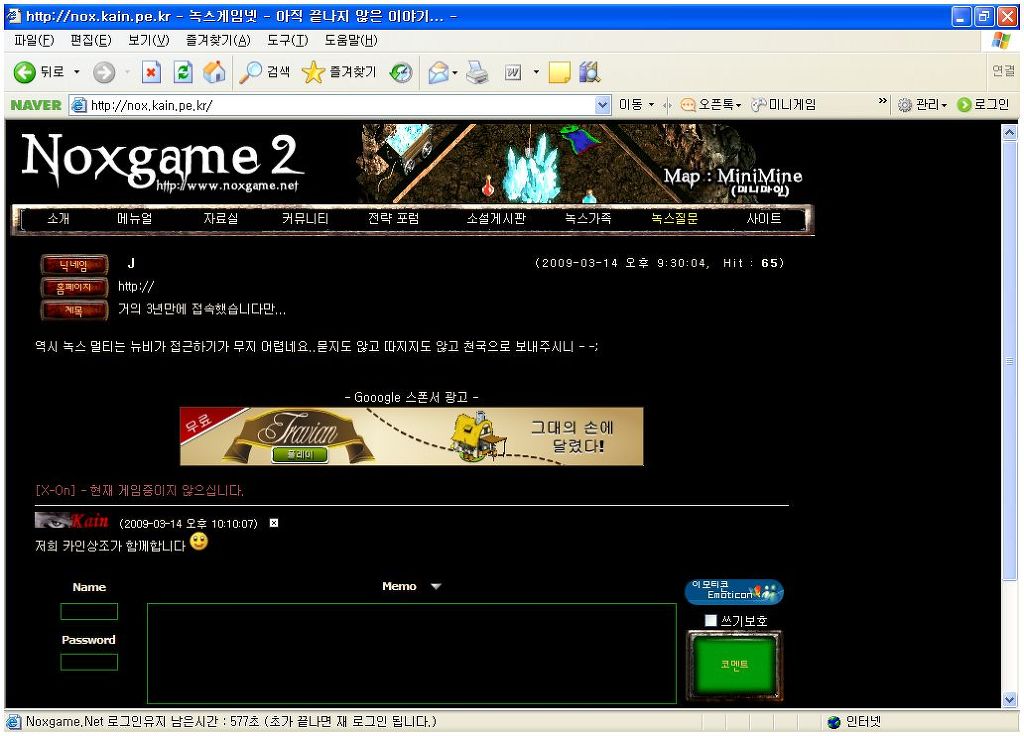Stop page loading with red X icon
1024x736 pixels.
pos(151,72)
